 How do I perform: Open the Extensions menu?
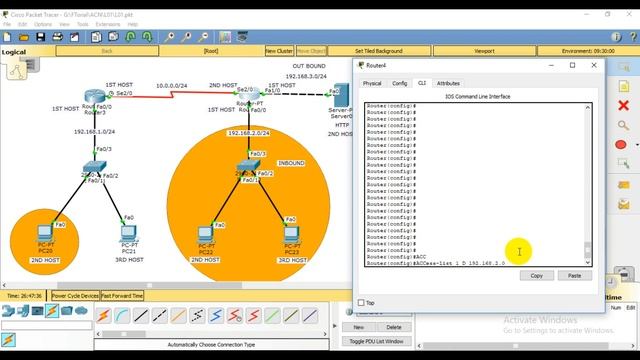[x=108, y=24]
